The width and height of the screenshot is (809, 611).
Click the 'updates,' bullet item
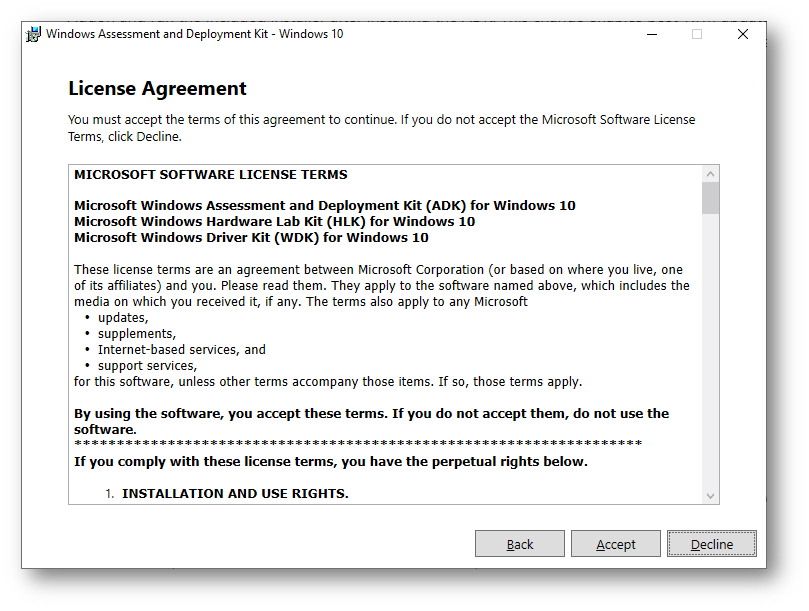tap(123, 317)
